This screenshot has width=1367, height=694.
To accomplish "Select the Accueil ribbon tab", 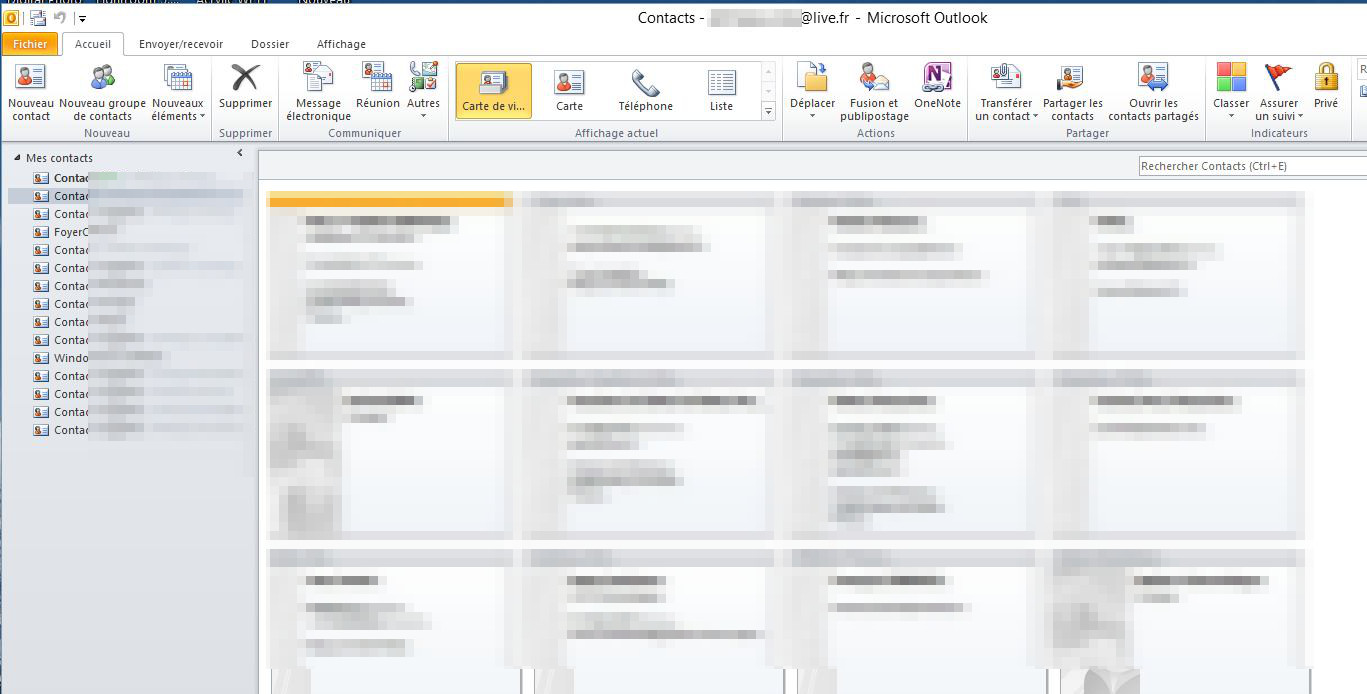I will 93,44.
